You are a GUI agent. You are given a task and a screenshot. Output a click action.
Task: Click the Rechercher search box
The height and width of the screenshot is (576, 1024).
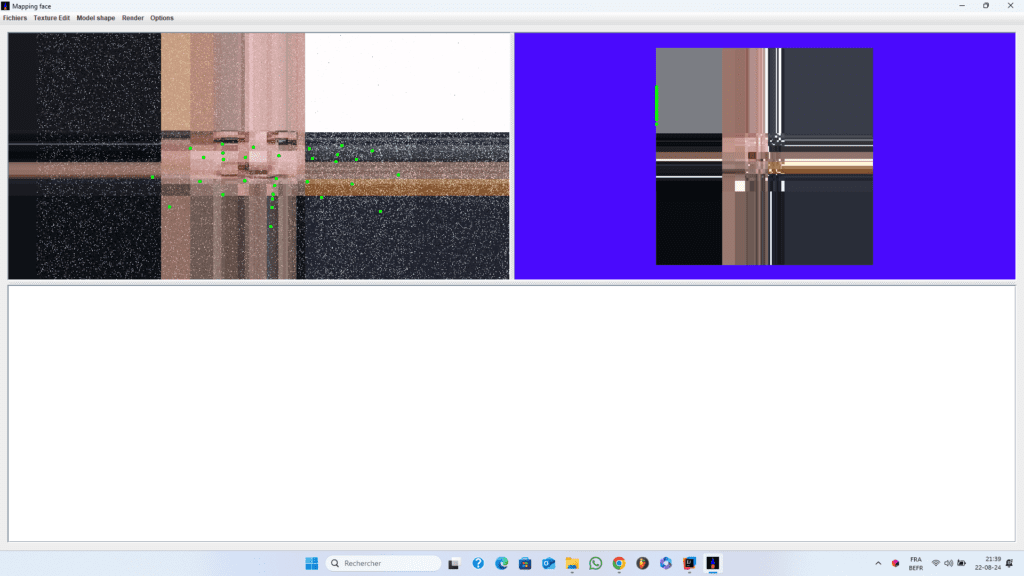click(x=384, y=563)
